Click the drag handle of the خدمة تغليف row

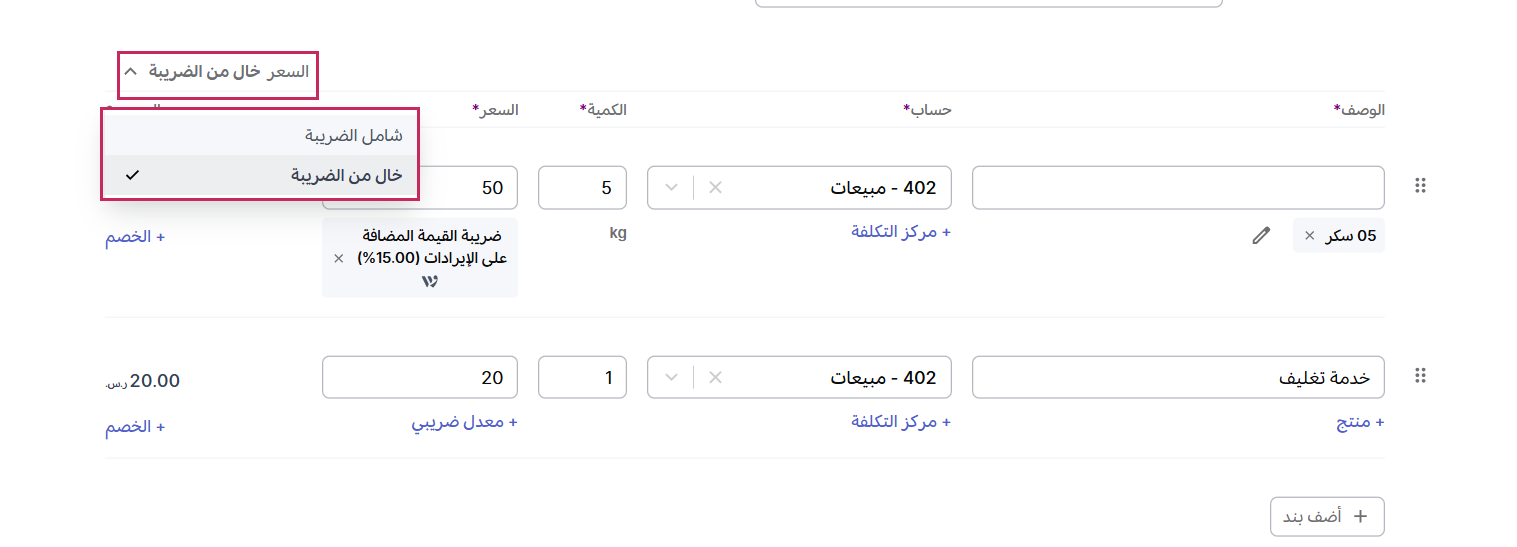[x=1419, y=376]
